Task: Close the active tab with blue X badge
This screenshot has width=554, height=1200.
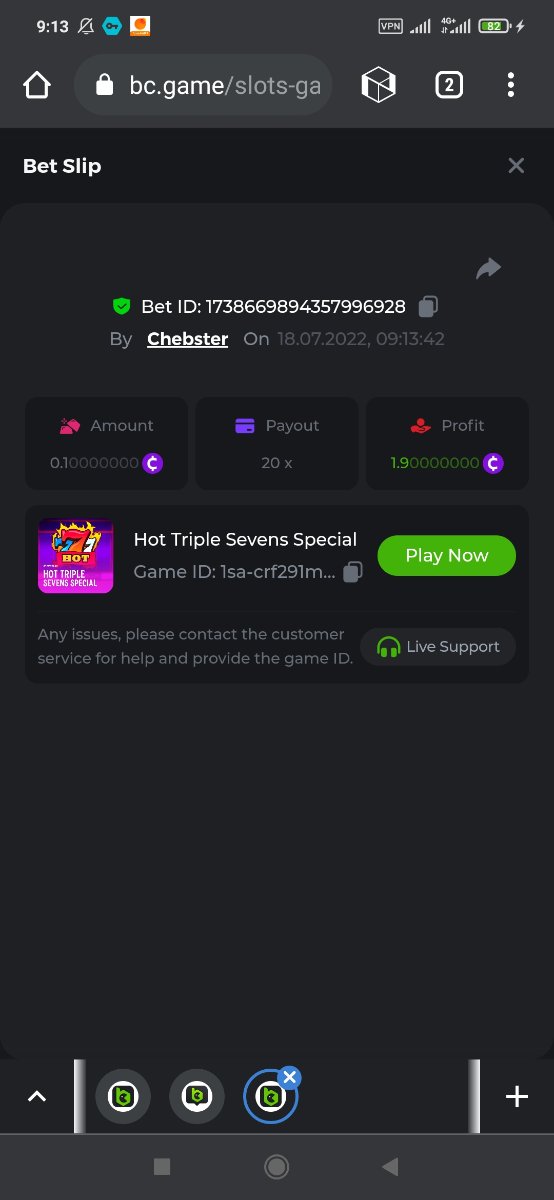Action: pos(290,1077)
